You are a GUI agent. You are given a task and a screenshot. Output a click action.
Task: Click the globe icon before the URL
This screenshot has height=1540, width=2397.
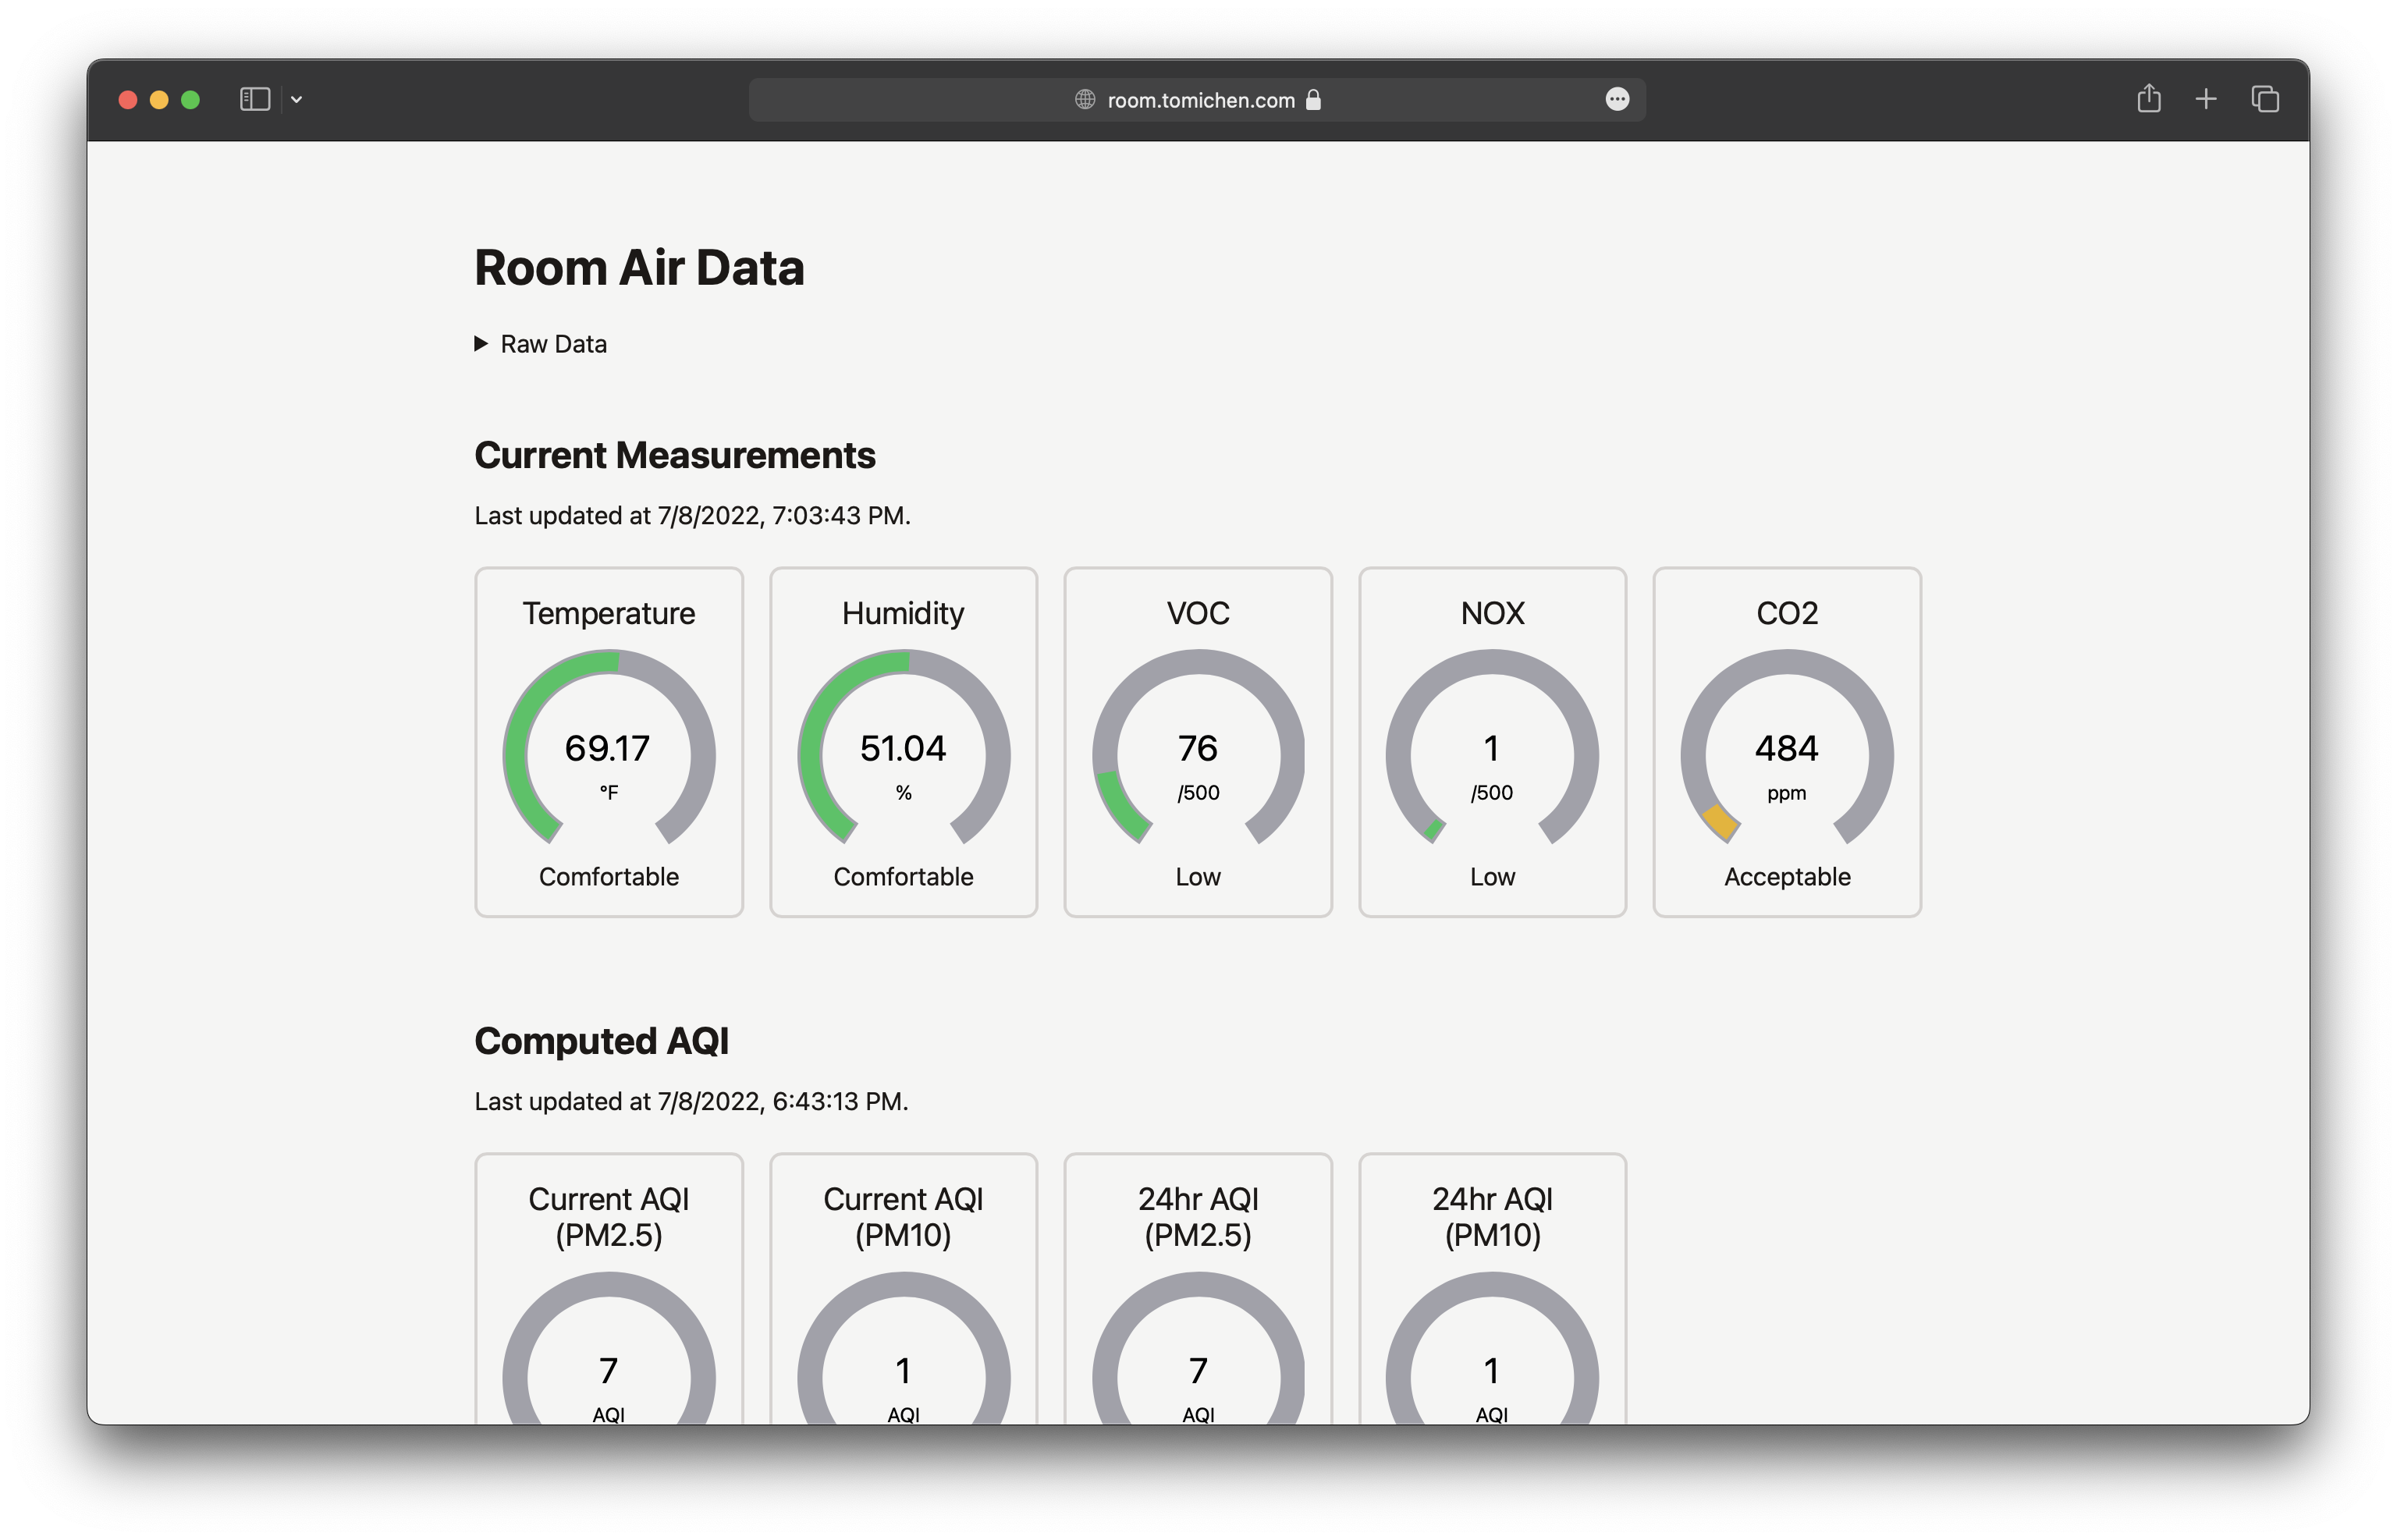tap(1084, 100)
